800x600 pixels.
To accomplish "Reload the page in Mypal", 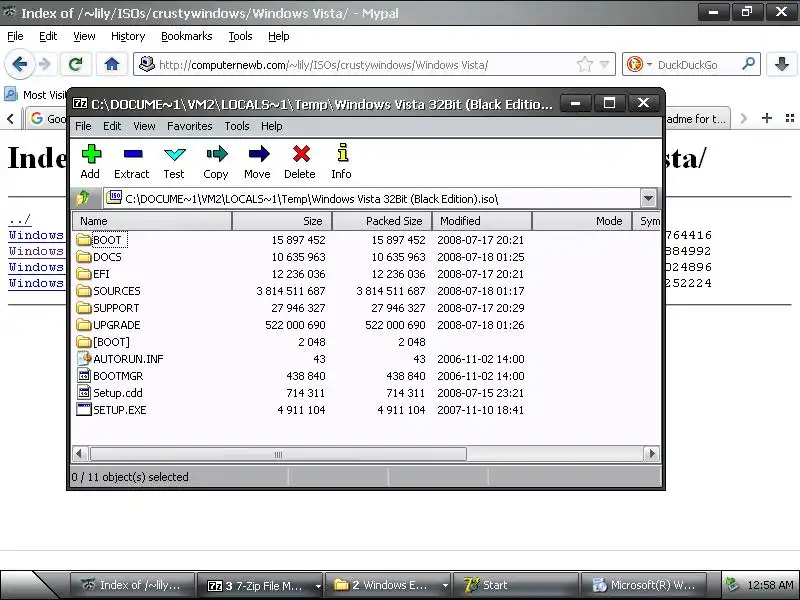I will [x=75, y=64].
